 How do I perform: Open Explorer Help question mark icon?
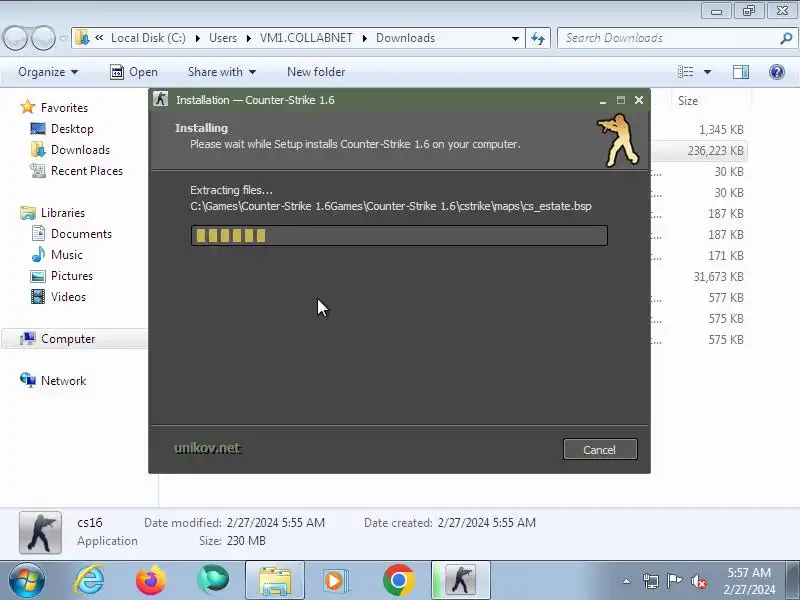tap(777, 72)
